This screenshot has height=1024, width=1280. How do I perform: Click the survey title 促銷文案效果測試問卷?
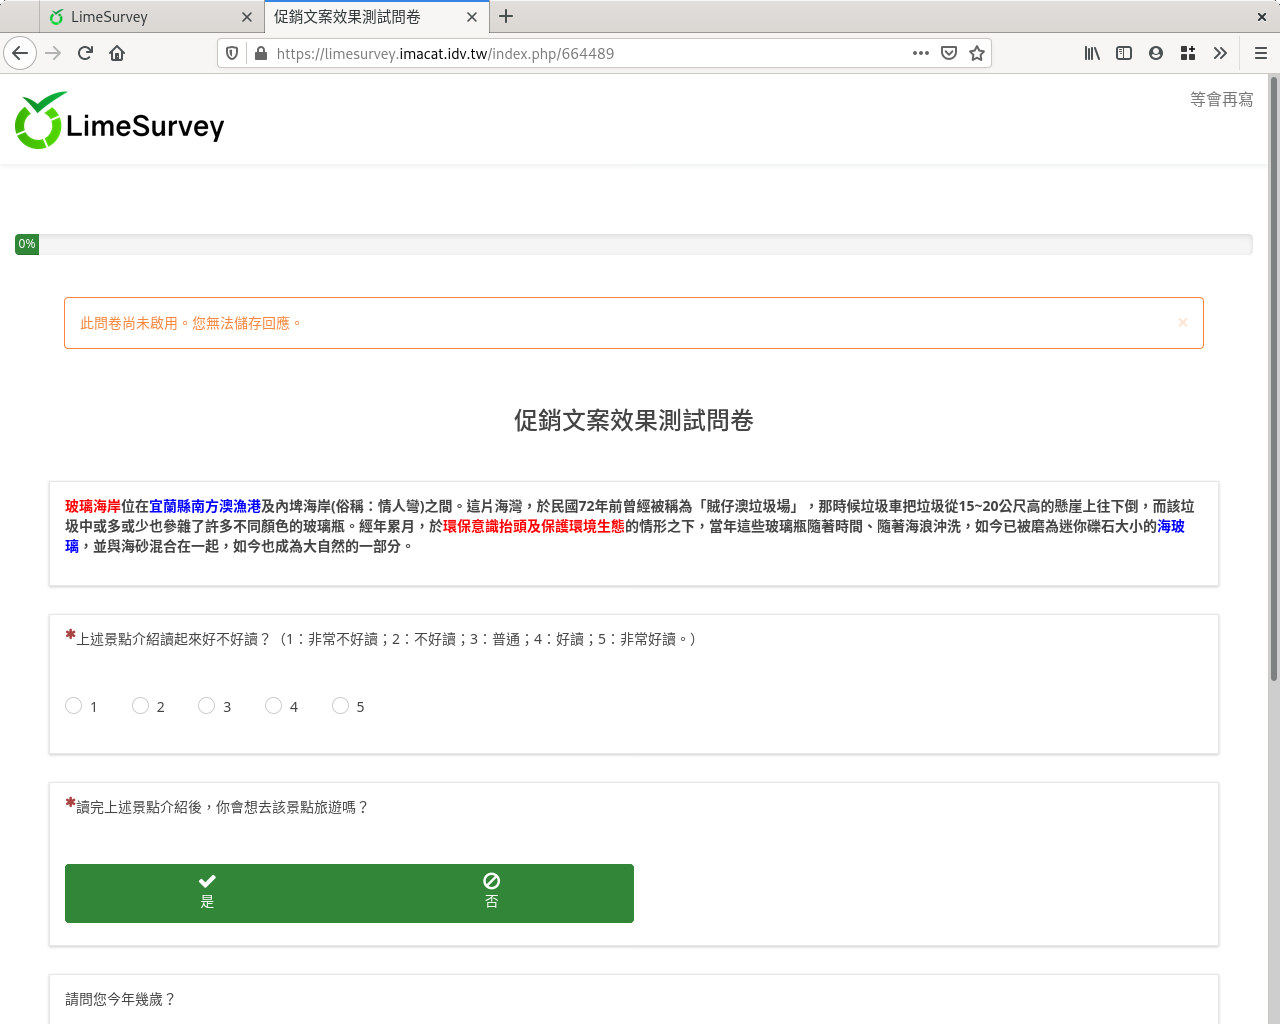click(634, 420)
